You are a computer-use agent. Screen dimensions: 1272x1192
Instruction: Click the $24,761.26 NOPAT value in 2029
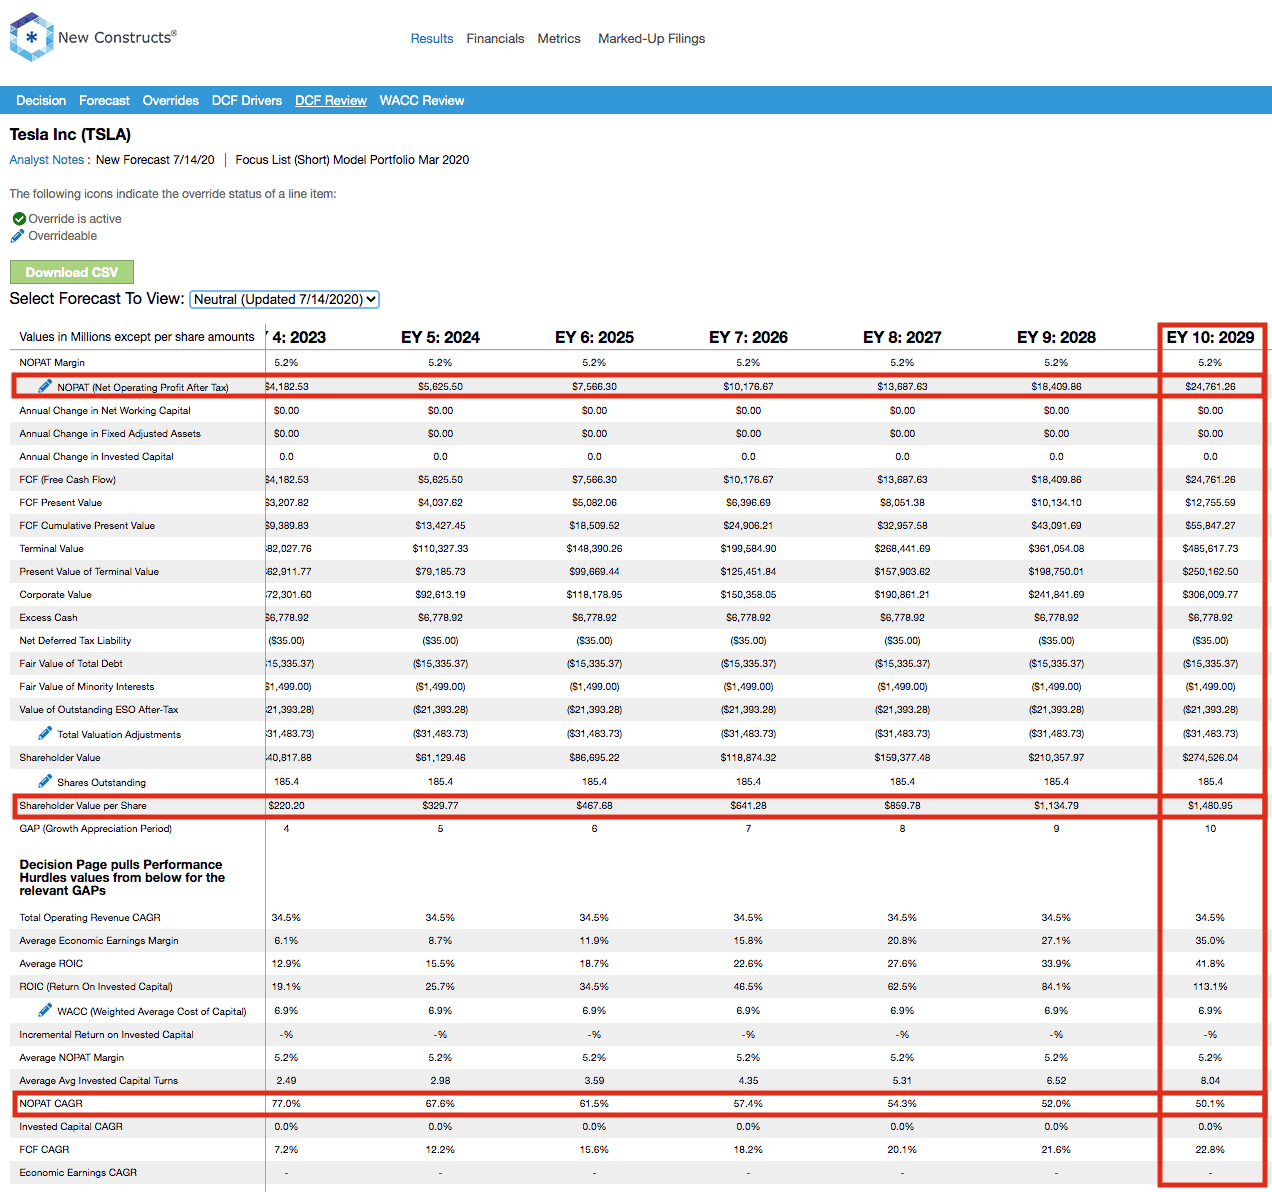coord(1210,386)
